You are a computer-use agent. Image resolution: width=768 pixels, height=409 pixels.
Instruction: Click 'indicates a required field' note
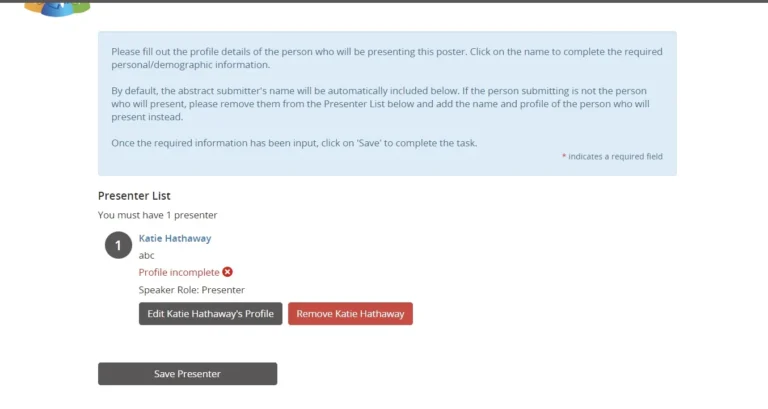click(x=616, y=157)
